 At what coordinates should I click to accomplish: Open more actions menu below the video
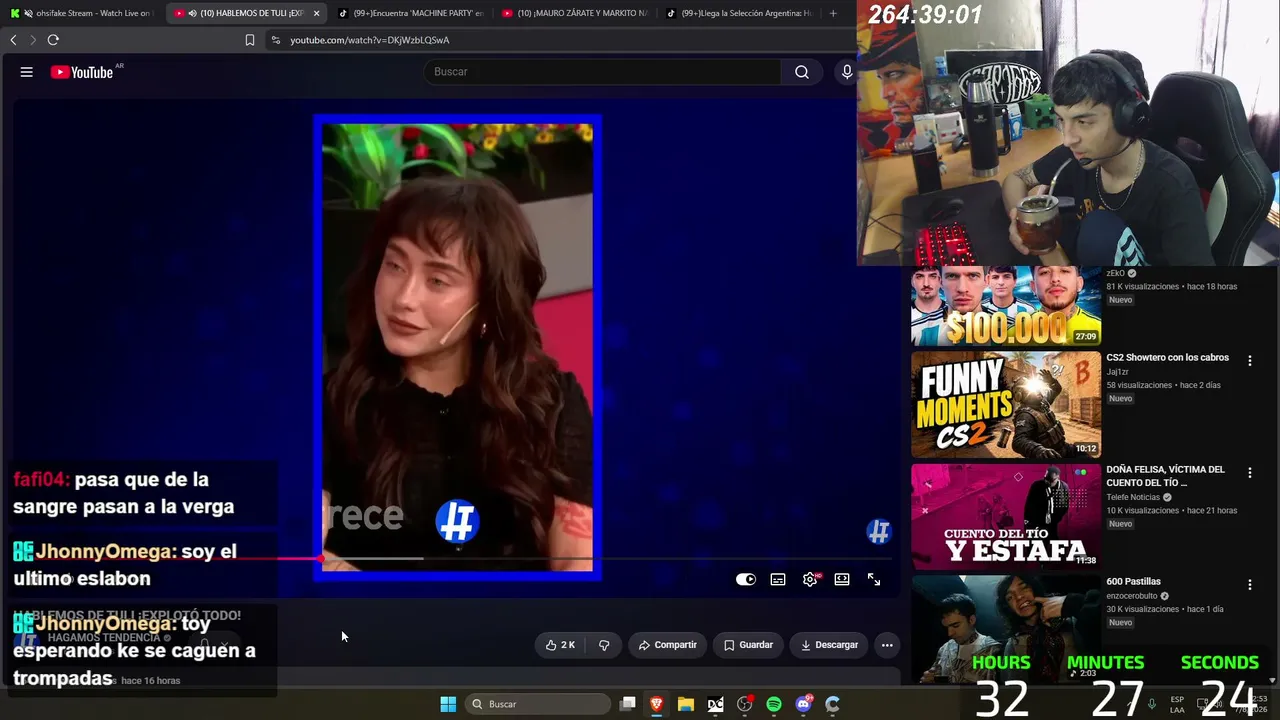[887, 645]
